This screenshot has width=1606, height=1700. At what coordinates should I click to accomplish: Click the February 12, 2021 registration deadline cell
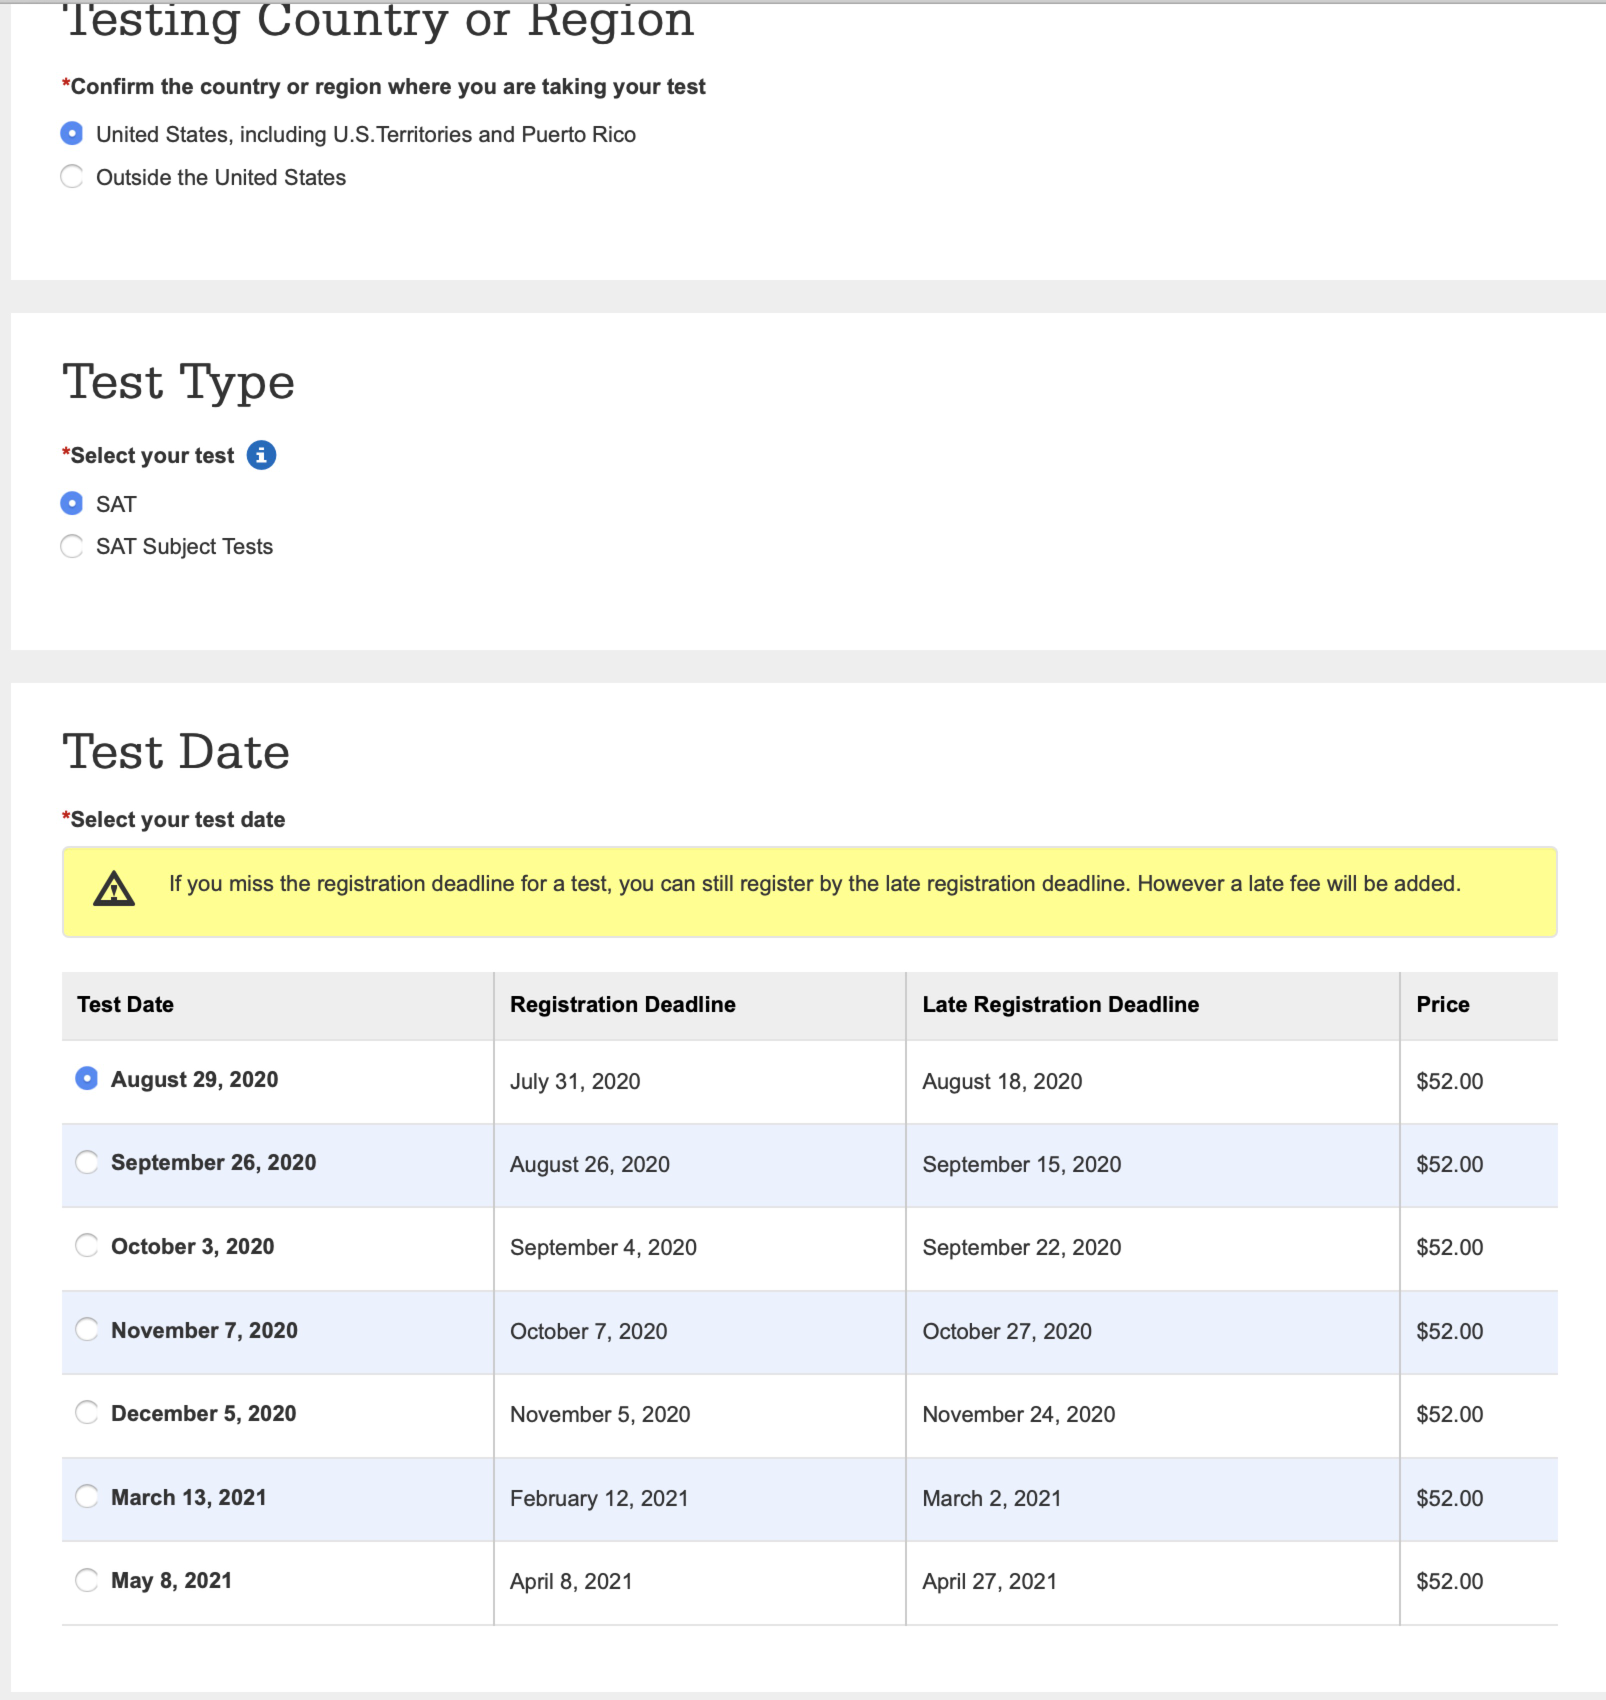pyautogui.click(x=599, y=1498)
